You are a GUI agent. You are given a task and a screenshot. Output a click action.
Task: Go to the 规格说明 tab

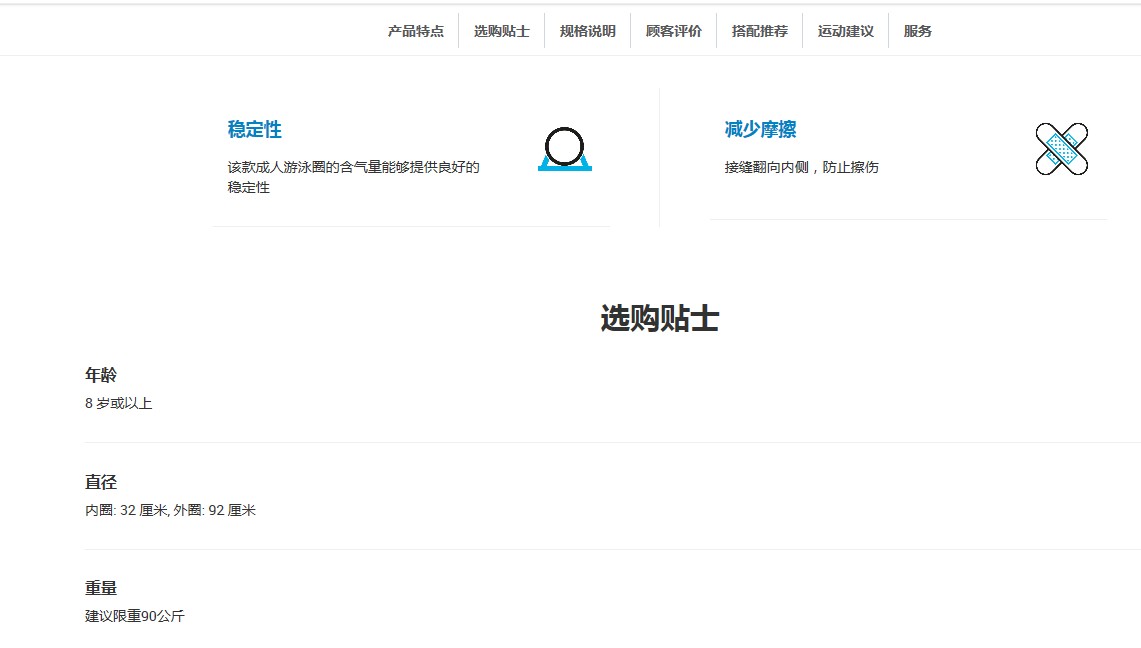[x=587, y=31]
